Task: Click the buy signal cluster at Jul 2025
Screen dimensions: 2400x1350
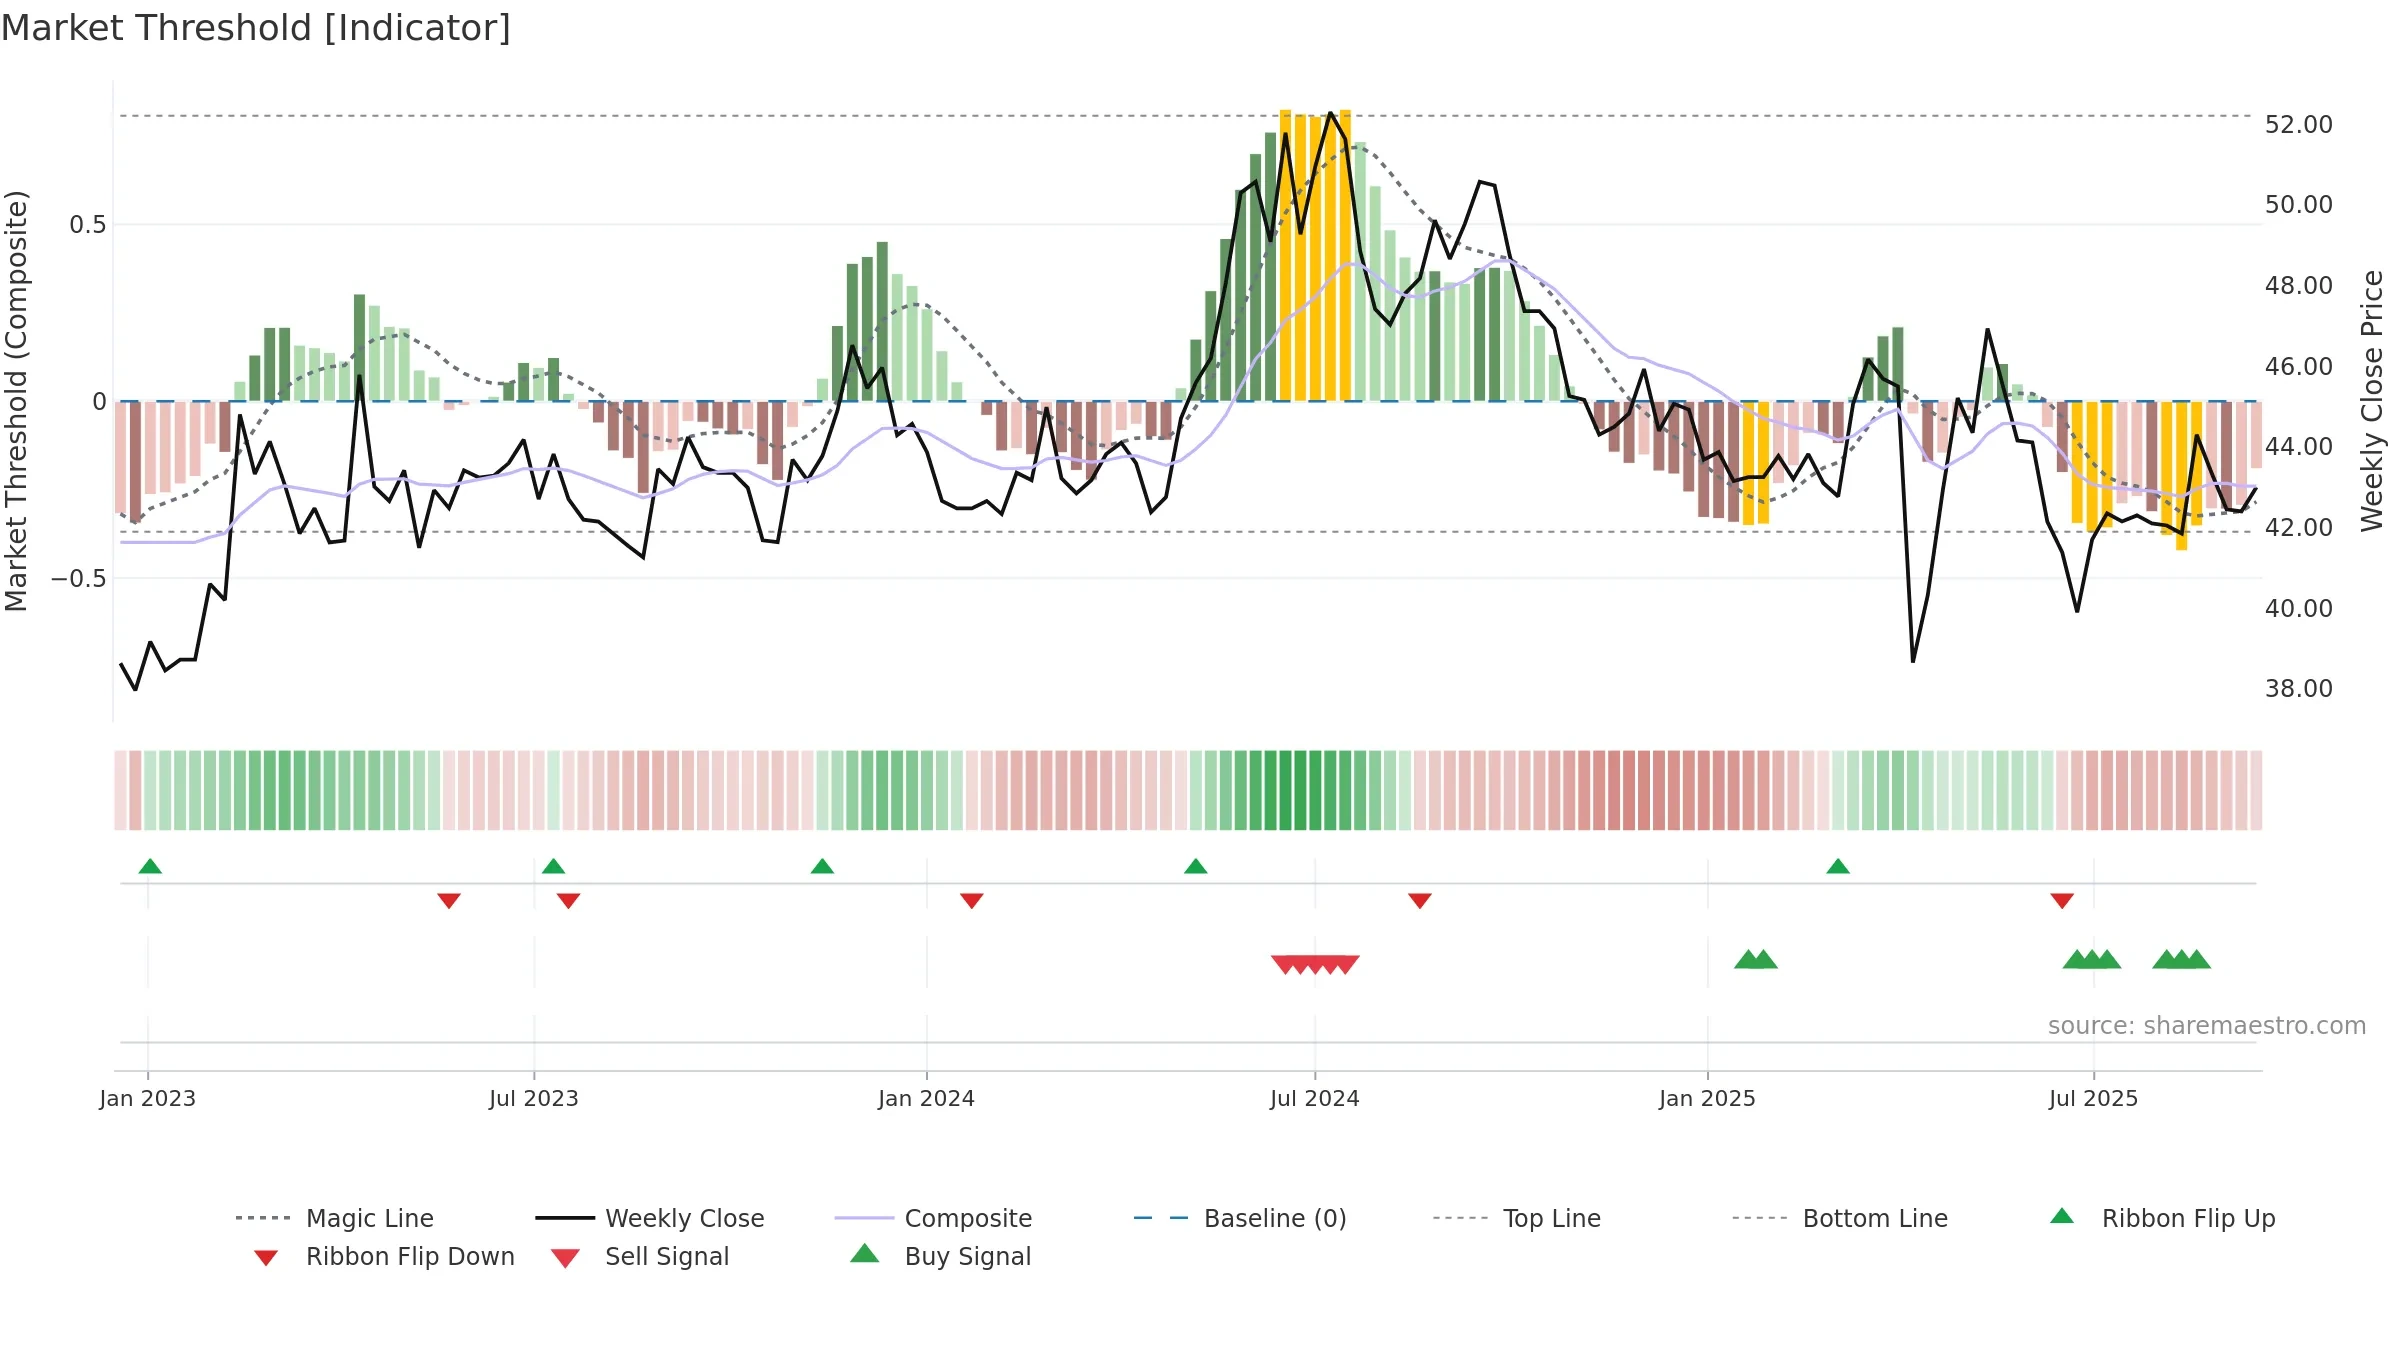Action: pos(2091,959)
